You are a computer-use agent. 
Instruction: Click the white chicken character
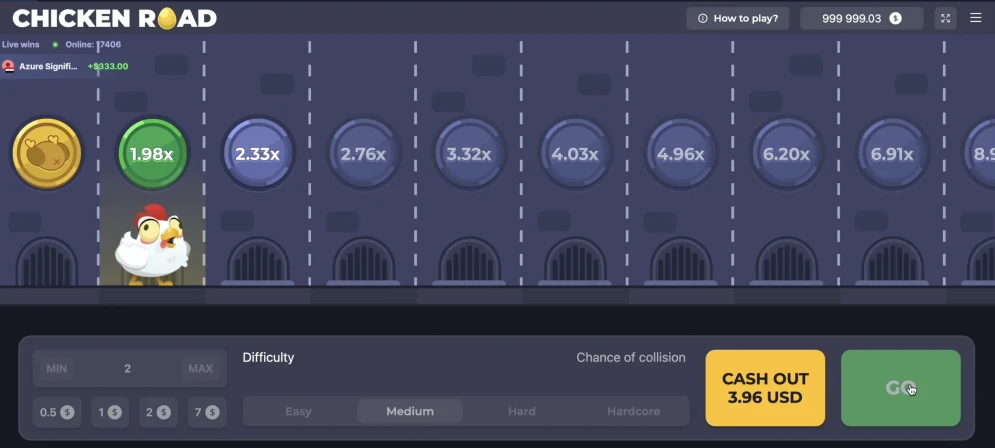(152, 245)
